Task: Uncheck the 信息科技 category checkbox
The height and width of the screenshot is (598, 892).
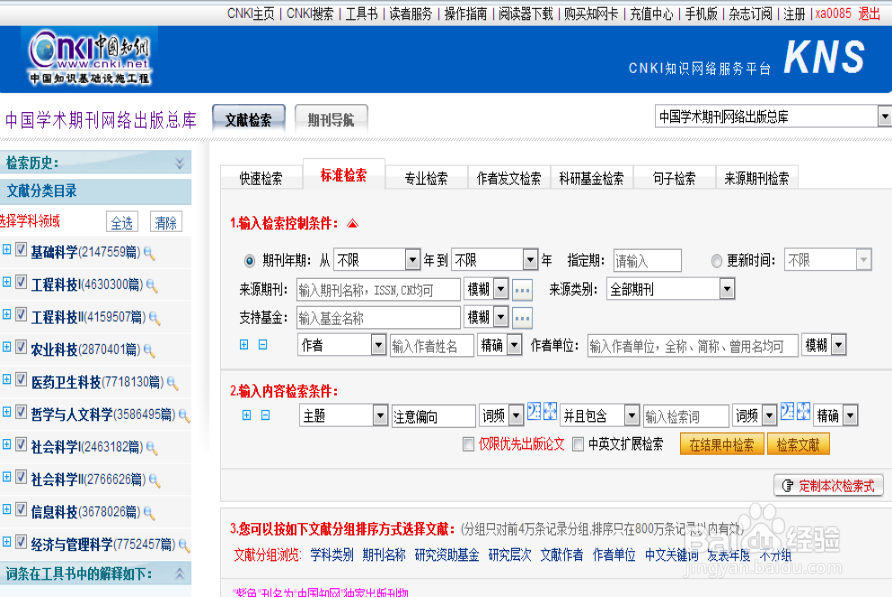Action: click(21, 509)
